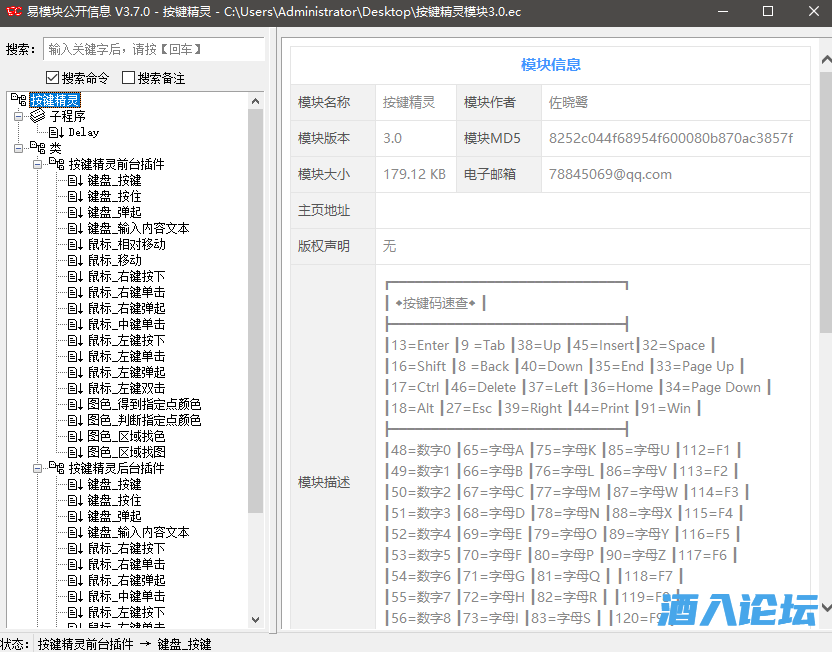The height and width of the screenshot is (652, 832).
Task: Collapse the 子程序 tree node
Action: pos(18,116)
